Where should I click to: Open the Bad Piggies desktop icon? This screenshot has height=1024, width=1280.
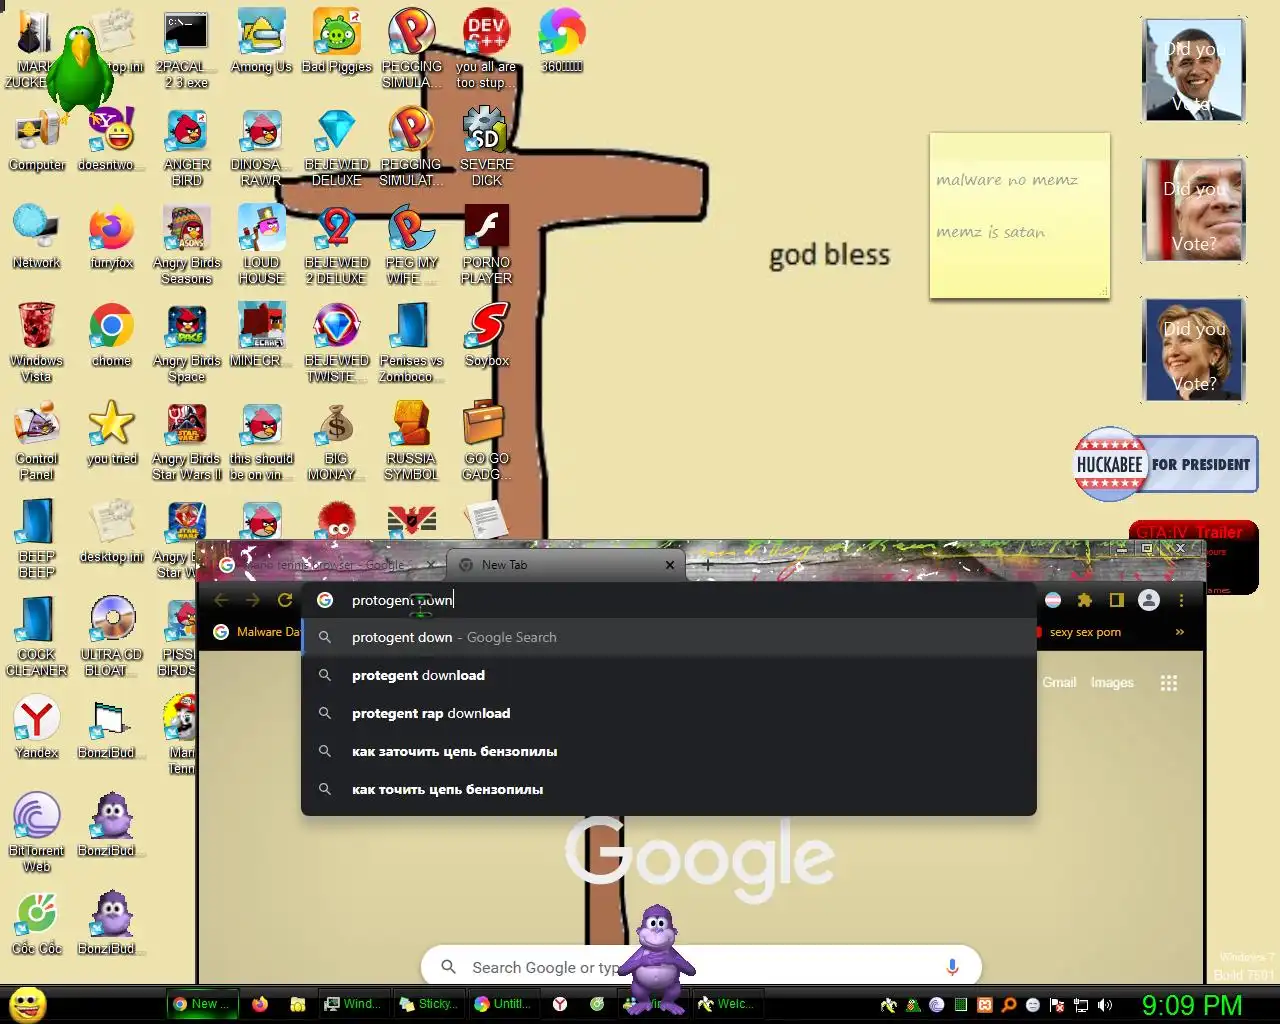(x=336, y=43)
